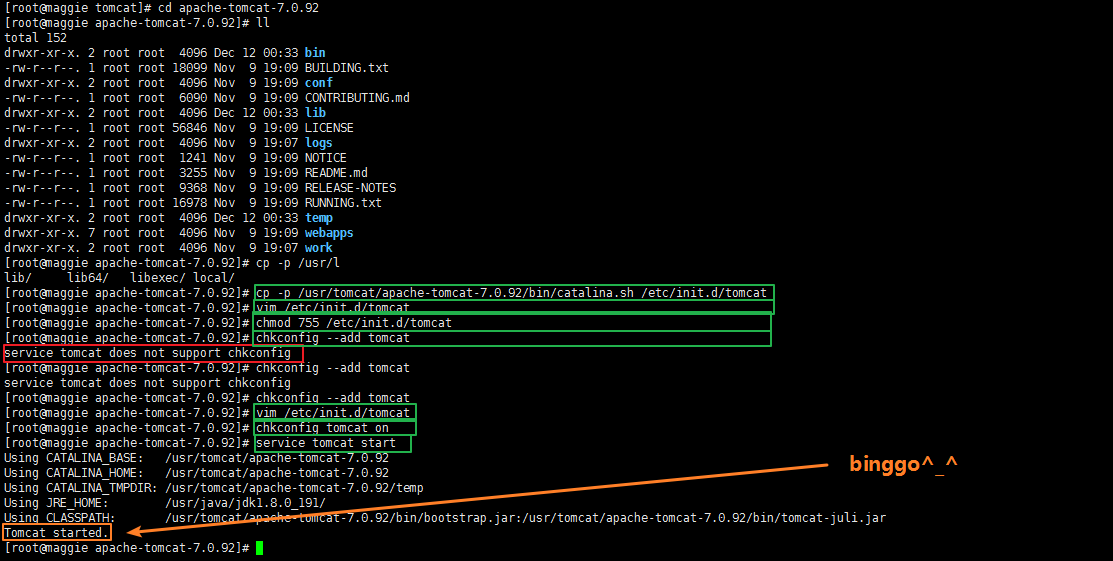Image resolution: width=1113 pixels, height=561 pixels.
Task: Click the cp catalina.sh to init.d command
Action: tap(511, 293)
